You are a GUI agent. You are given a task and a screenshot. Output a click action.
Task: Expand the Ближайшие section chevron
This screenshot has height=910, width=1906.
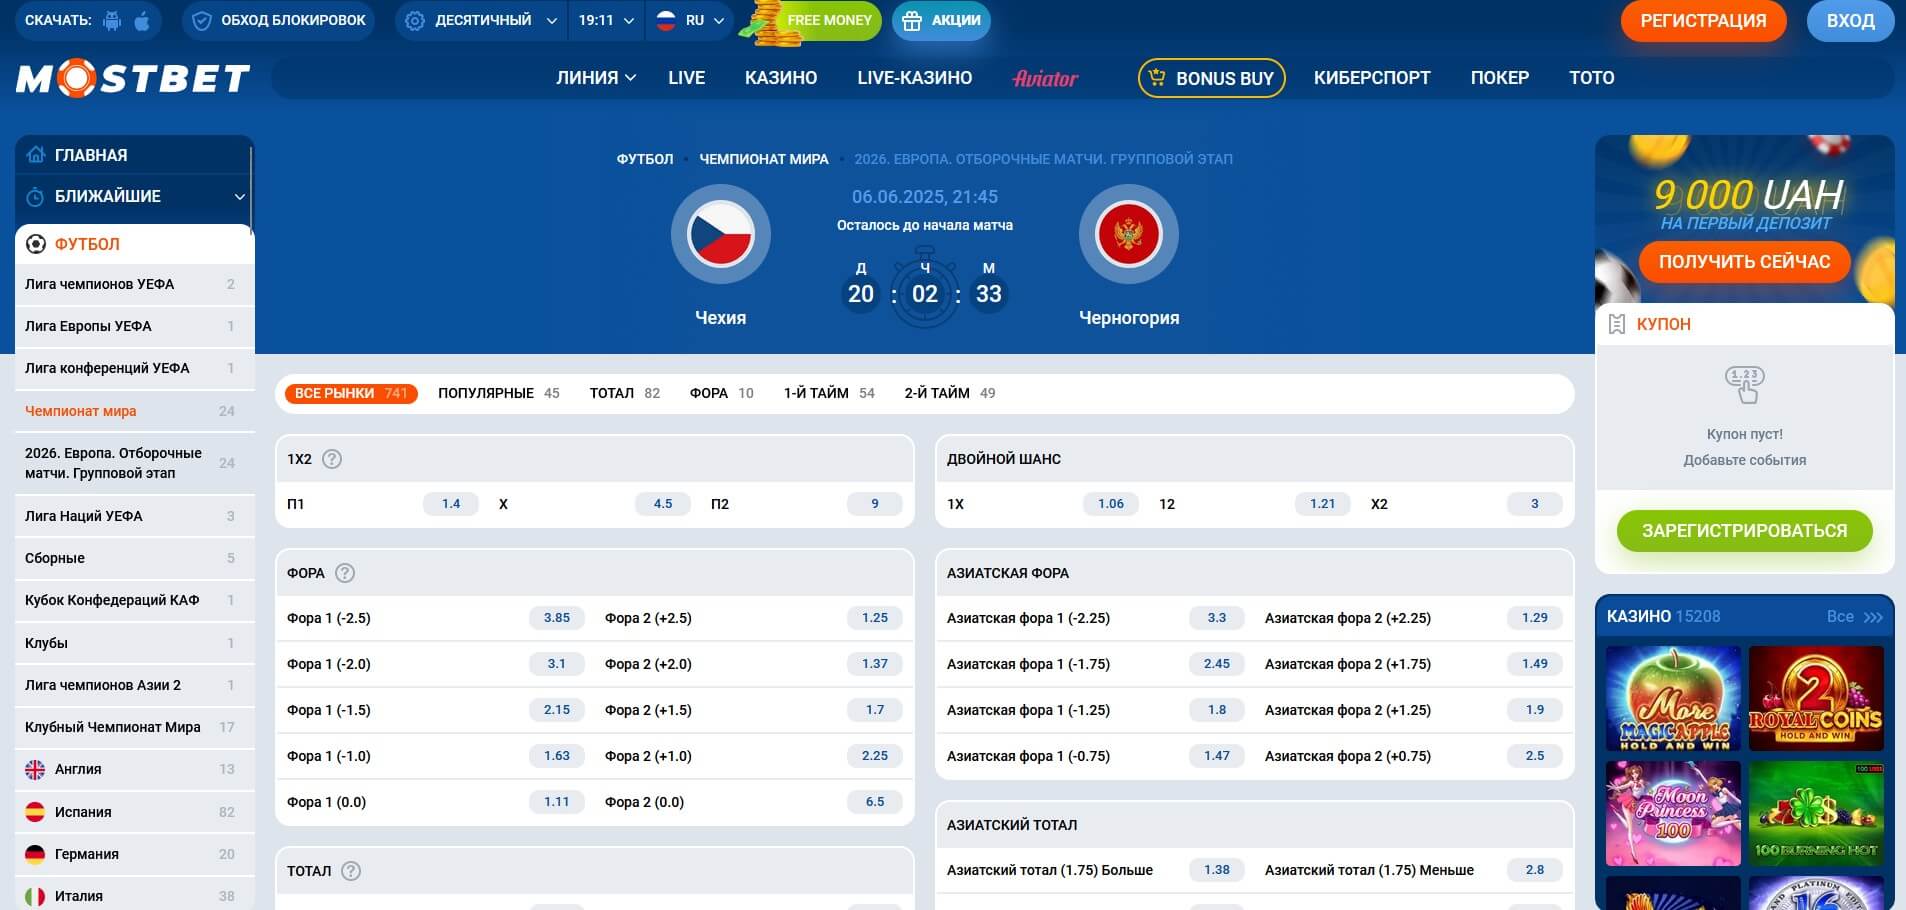(x=239, y=197)
